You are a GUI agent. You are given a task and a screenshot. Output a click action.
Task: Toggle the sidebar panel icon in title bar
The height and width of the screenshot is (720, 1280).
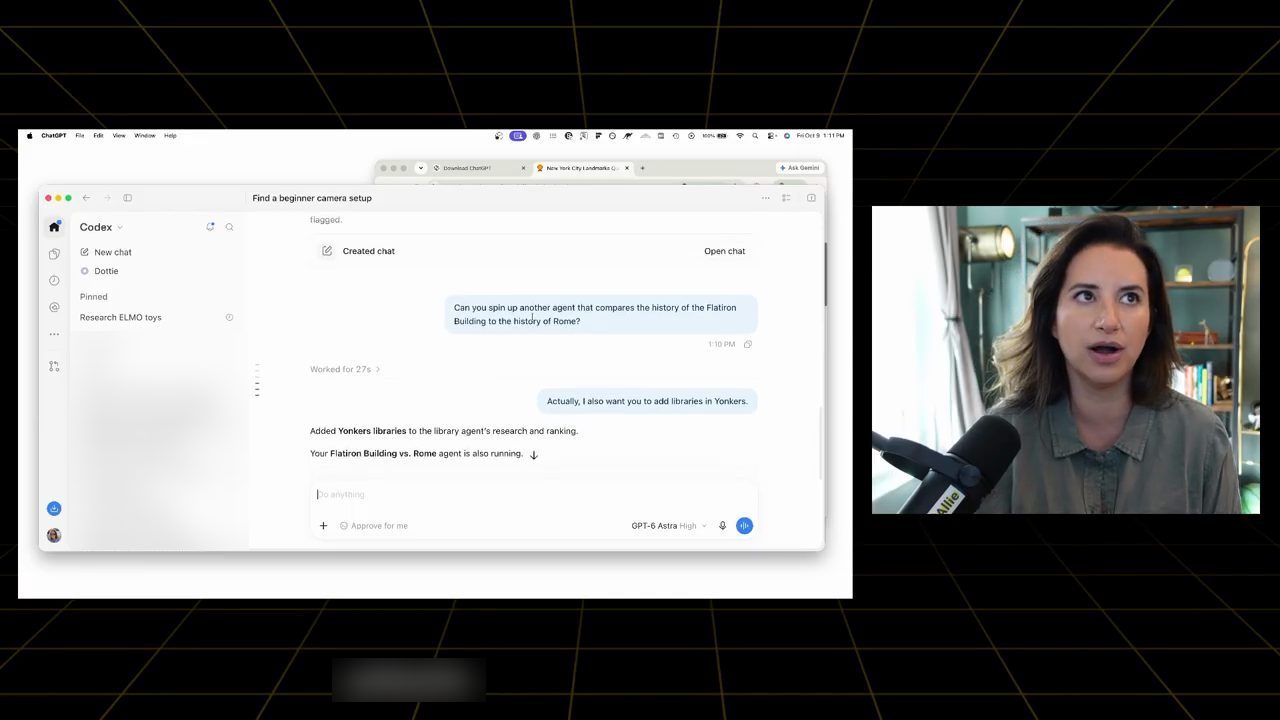click(127, 198)
